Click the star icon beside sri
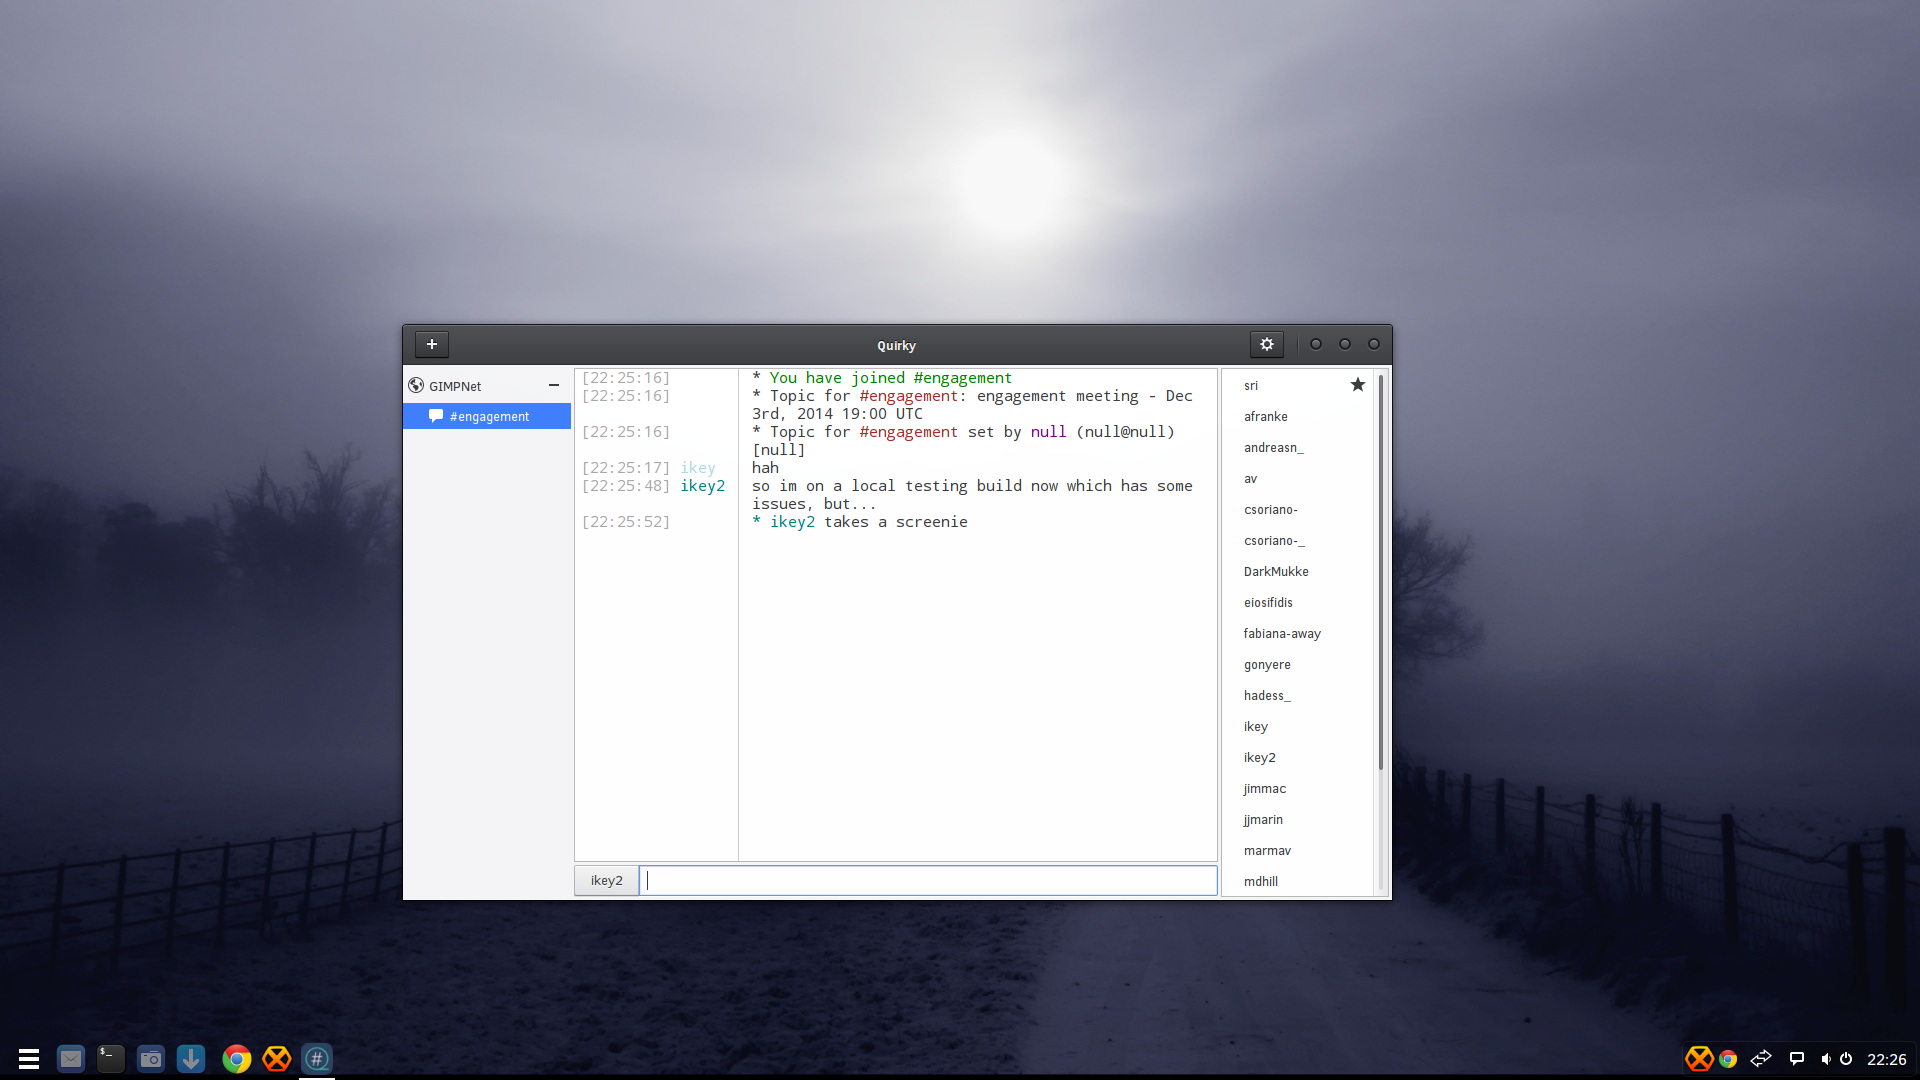1920x1080 pixels. click(1357, 385)
